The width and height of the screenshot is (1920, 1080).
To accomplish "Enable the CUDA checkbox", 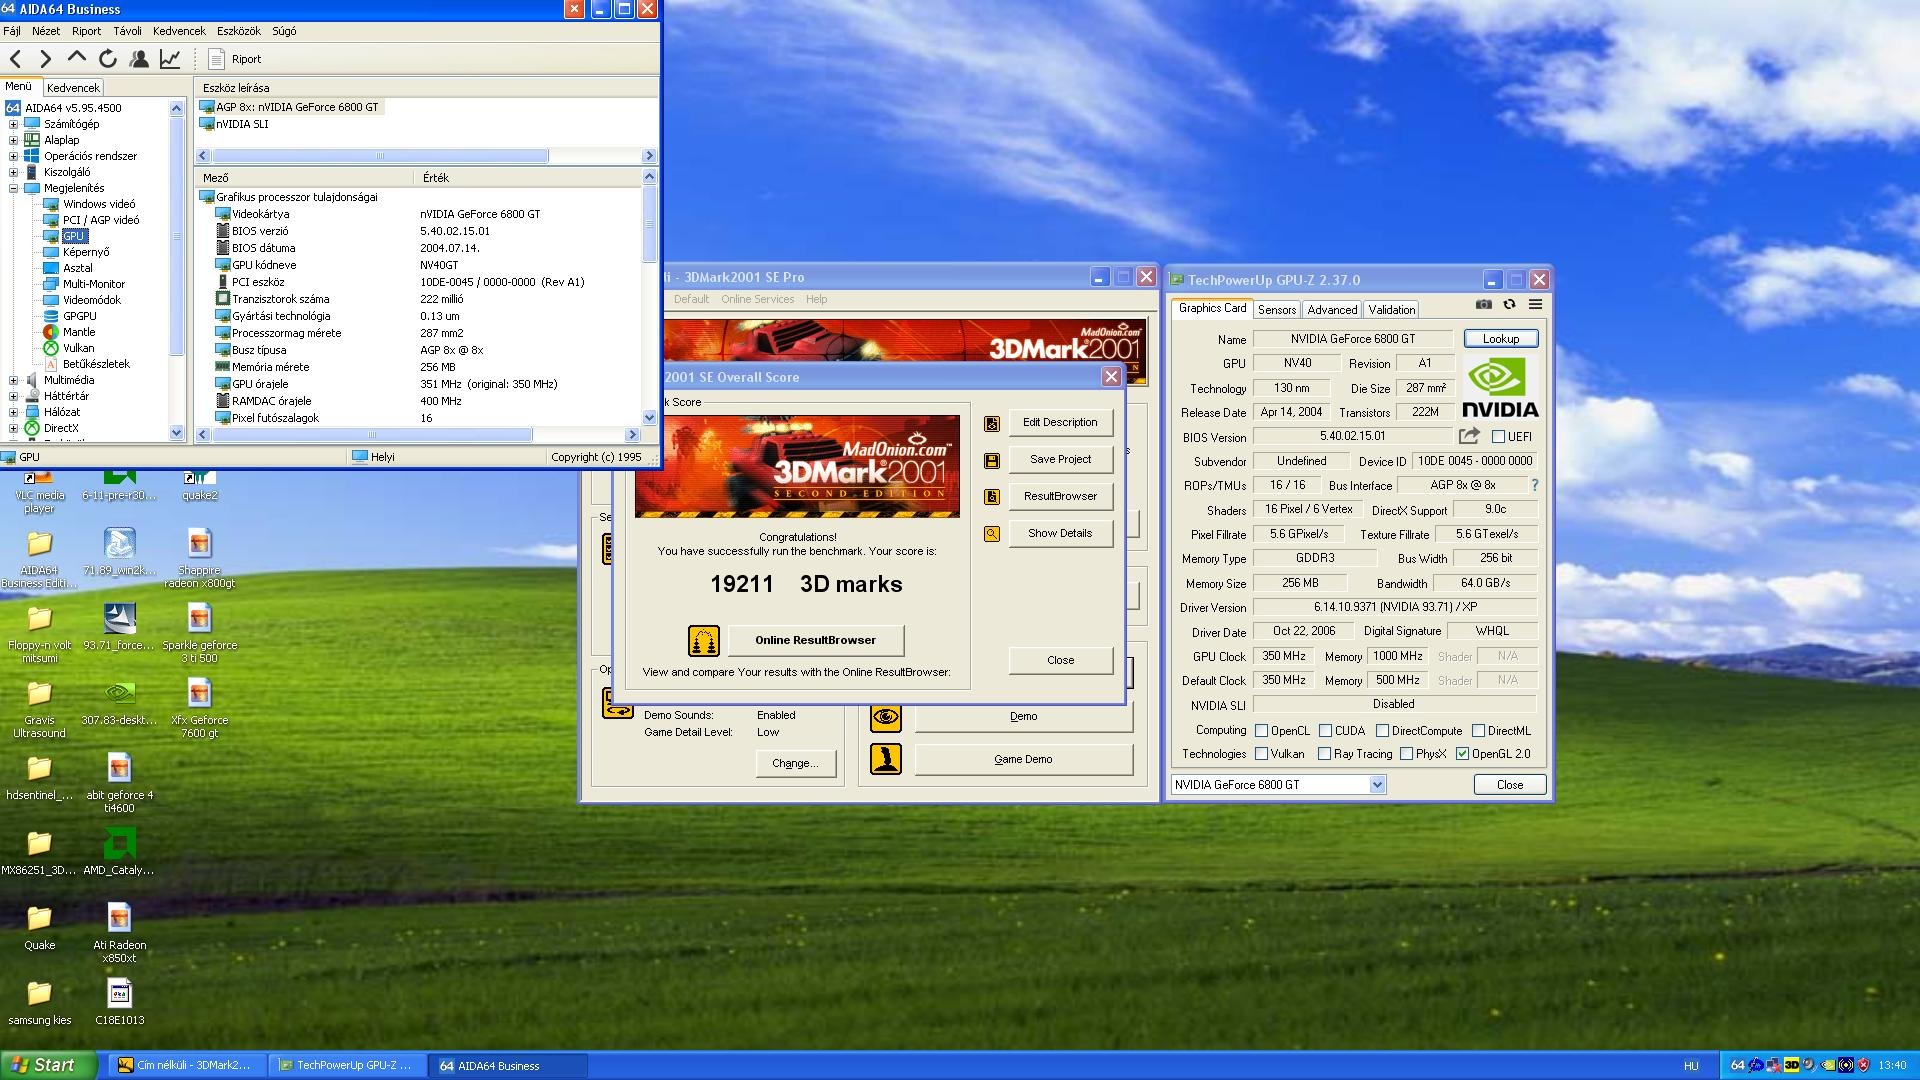I will point(1325,731).
